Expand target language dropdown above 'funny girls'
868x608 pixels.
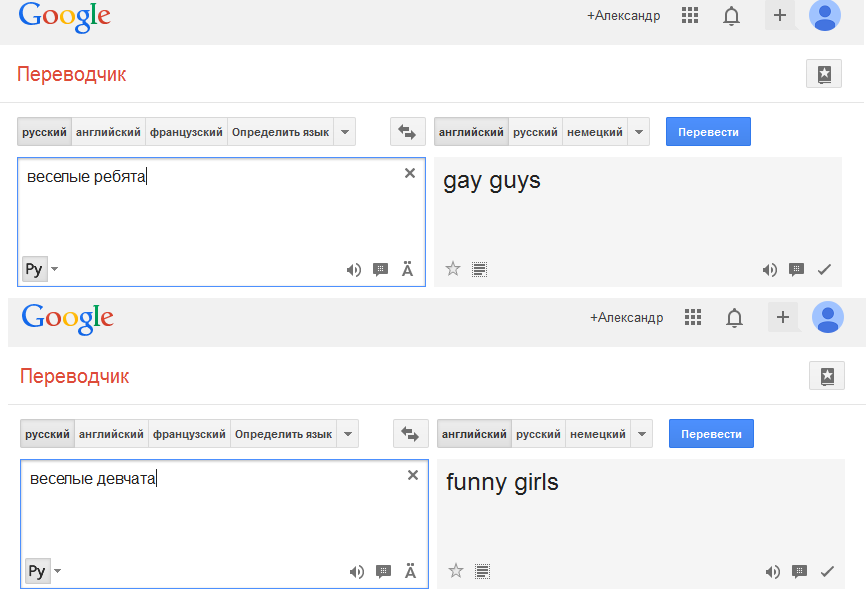(642, 434)
